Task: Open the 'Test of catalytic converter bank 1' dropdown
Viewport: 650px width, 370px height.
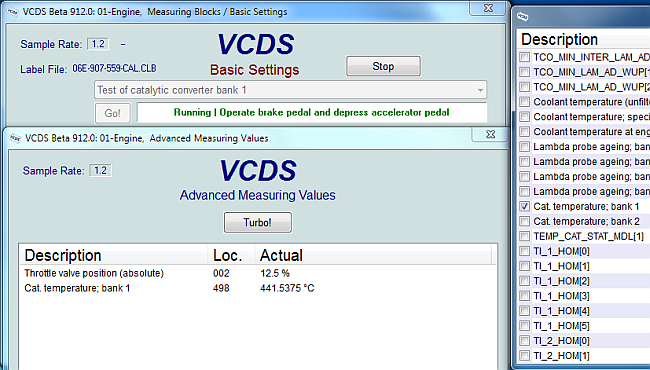Action: (290, 90)
